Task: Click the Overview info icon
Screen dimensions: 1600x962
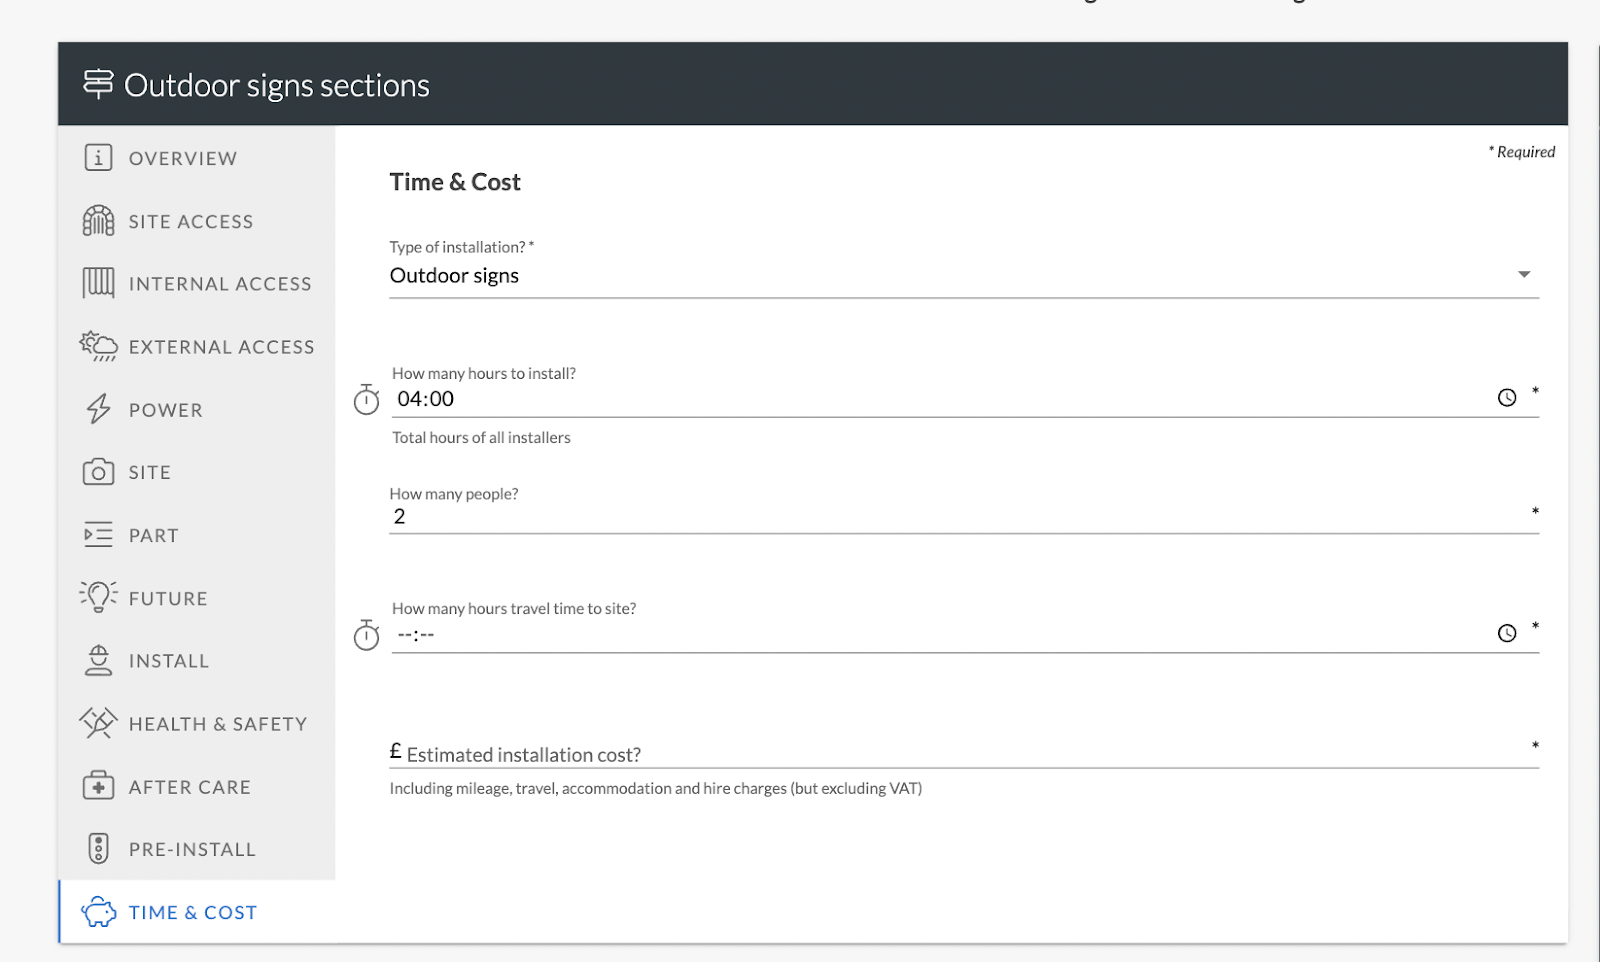Action: (98, 158)
